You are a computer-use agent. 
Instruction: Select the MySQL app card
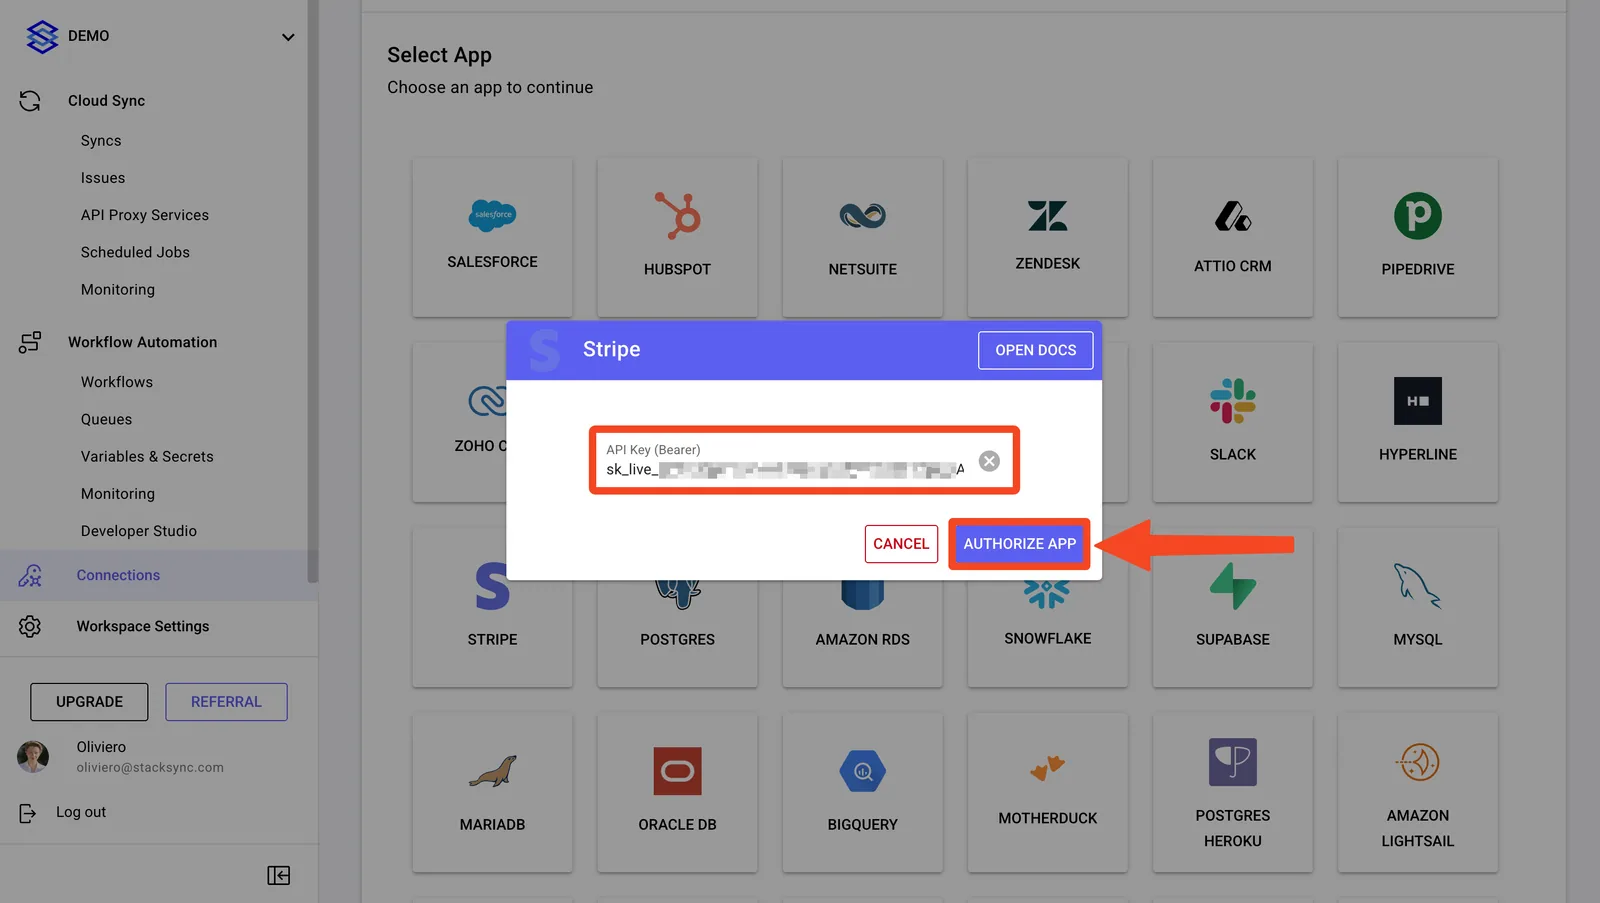click(1418, 607)
